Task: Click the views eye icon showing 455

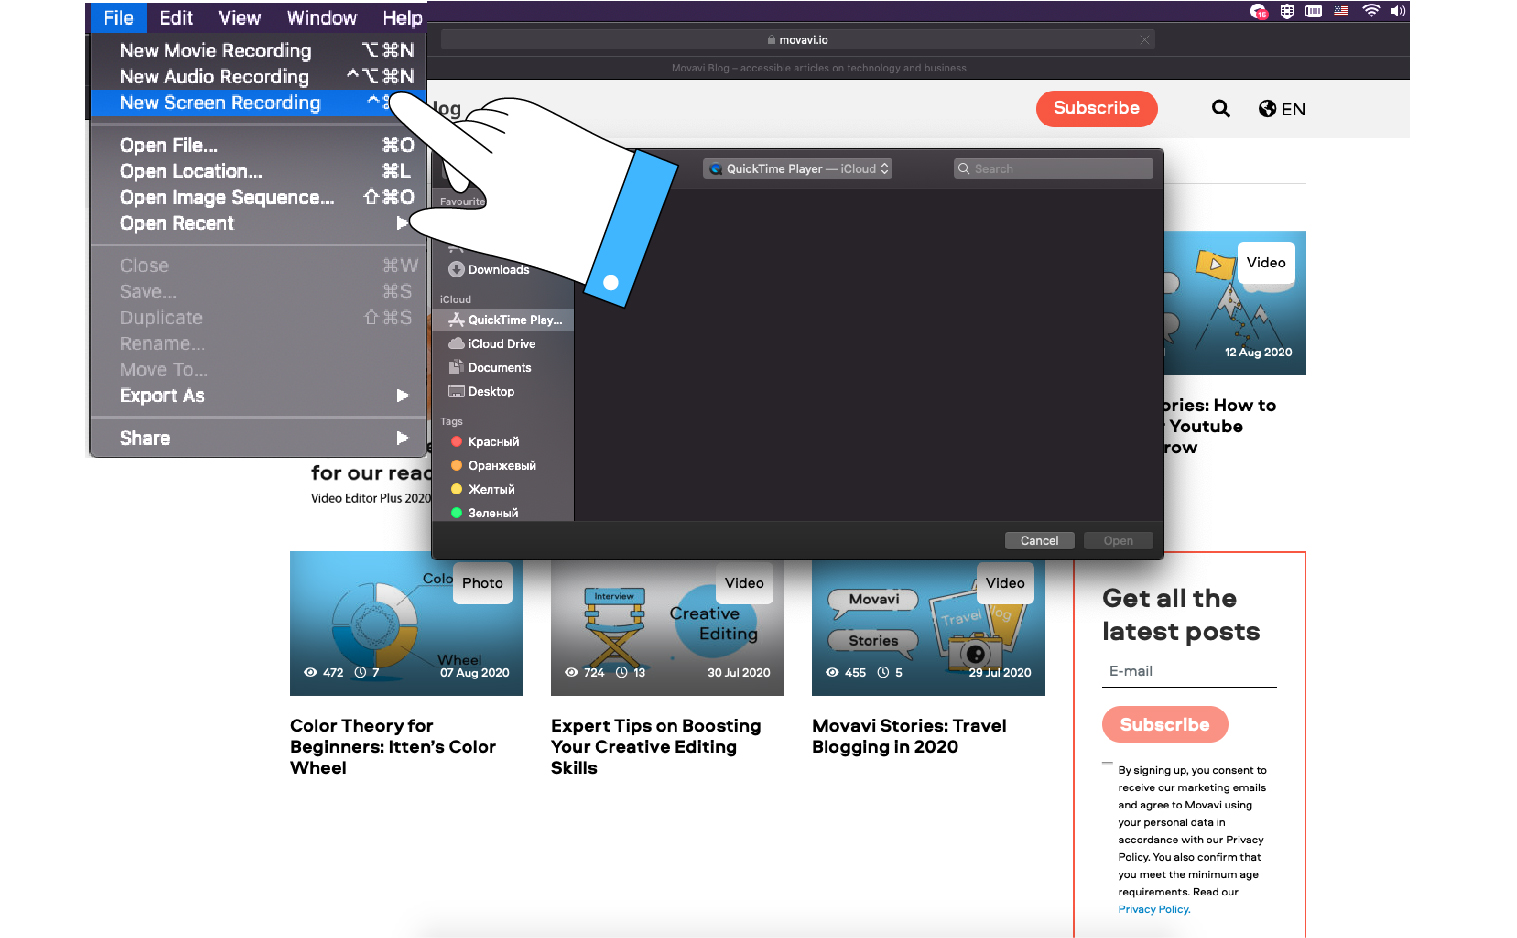Action: [832, 673]
